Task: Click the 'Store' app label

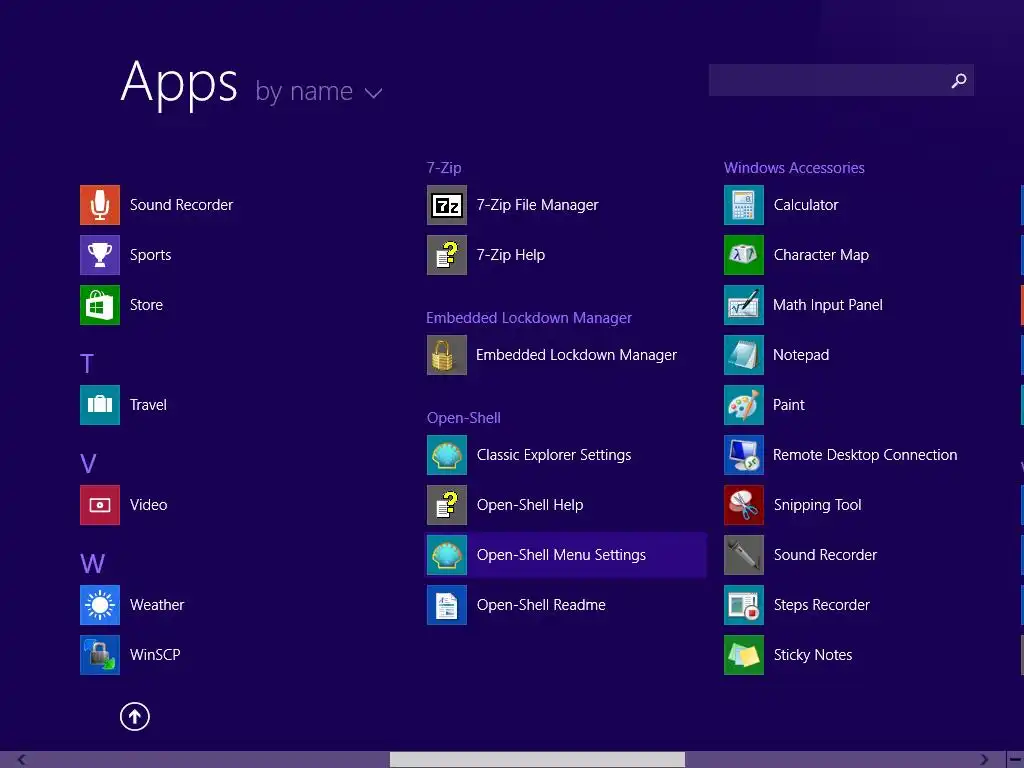Action: coord(146,305)
